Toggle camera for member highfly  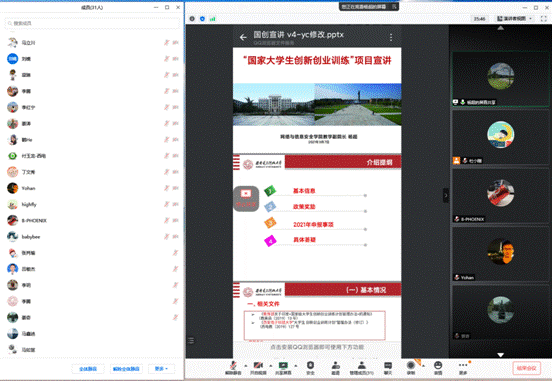[x=175, y=204]
